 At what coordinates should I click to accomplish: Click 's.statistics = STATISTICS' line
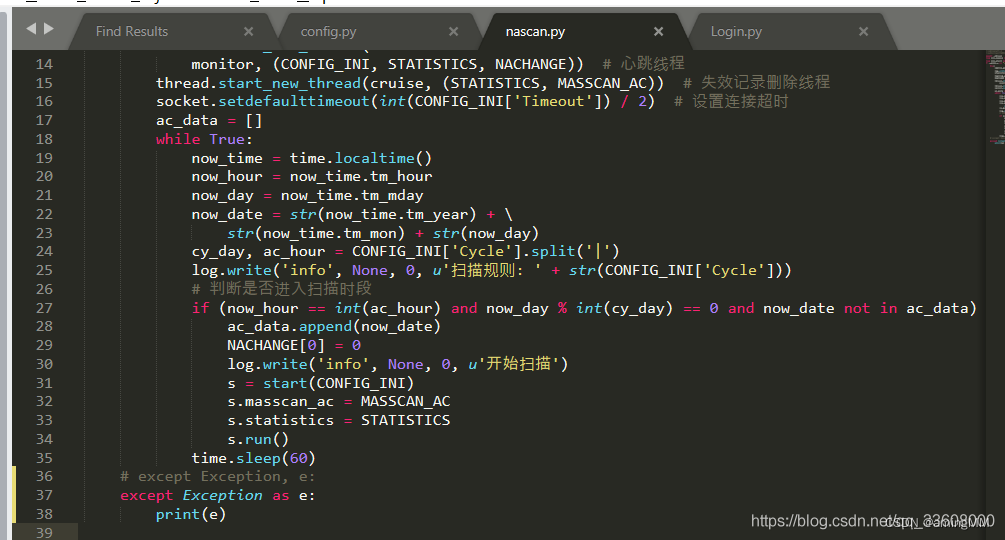click(x=338, y=420)
